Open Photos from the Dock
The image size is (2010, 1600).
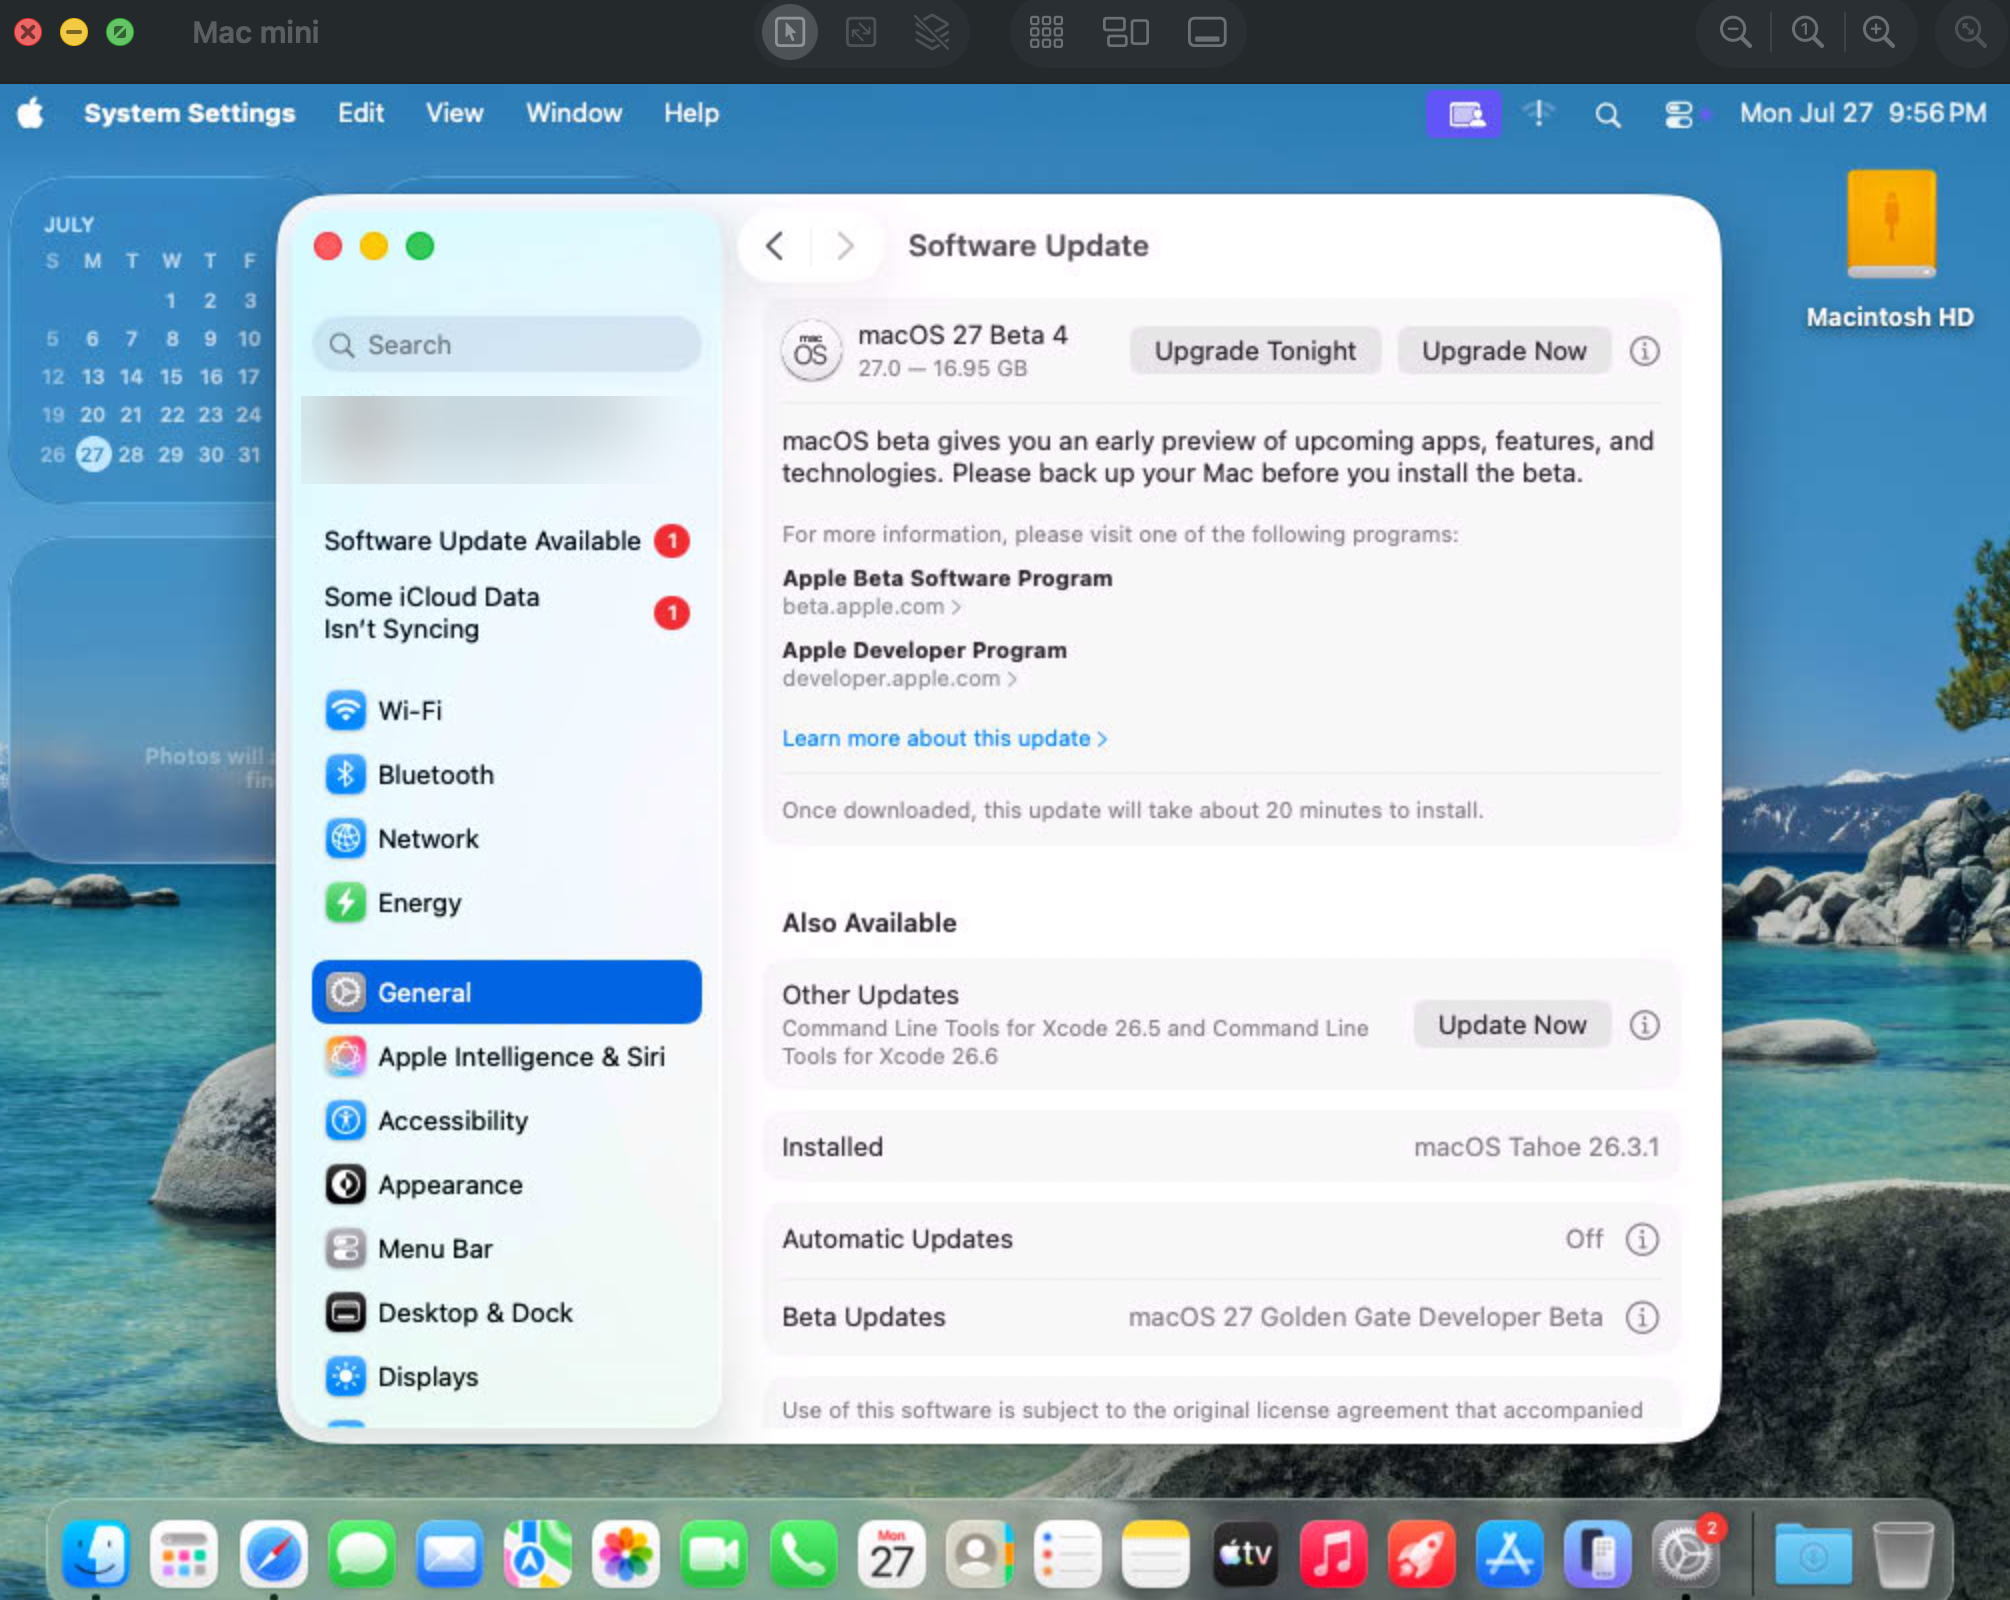[626, 1554]
